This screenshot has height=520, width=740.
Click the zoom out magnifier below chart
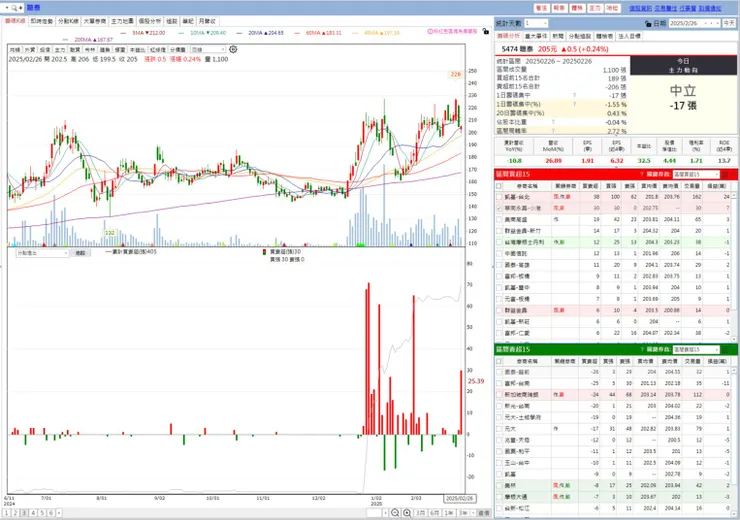coord(395,513)
